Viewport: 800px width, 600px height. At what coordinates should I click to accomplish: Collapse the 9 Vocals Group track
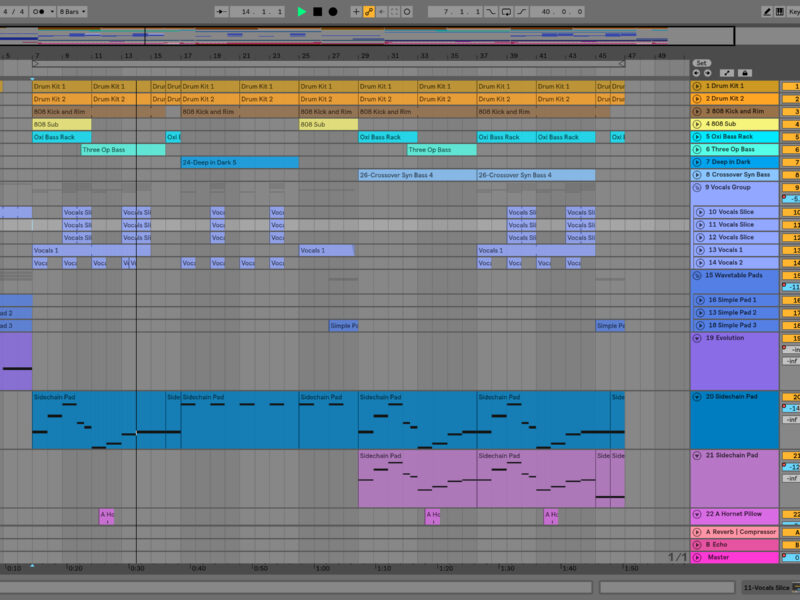(697, 187)
